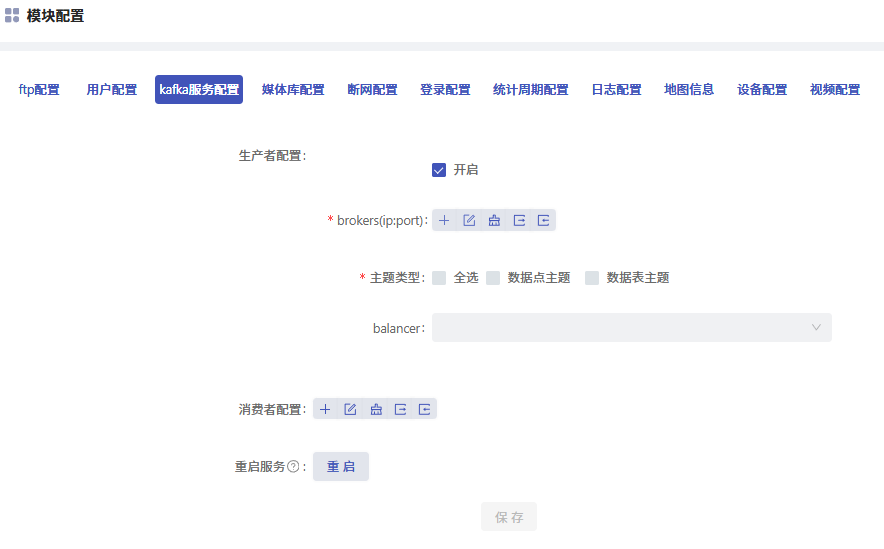Click the clear (broom) icon beside 消费者配置
Image resolution: width=884 pixels, height=549 pixels.
pyautogui.click(x=376, y=409)
